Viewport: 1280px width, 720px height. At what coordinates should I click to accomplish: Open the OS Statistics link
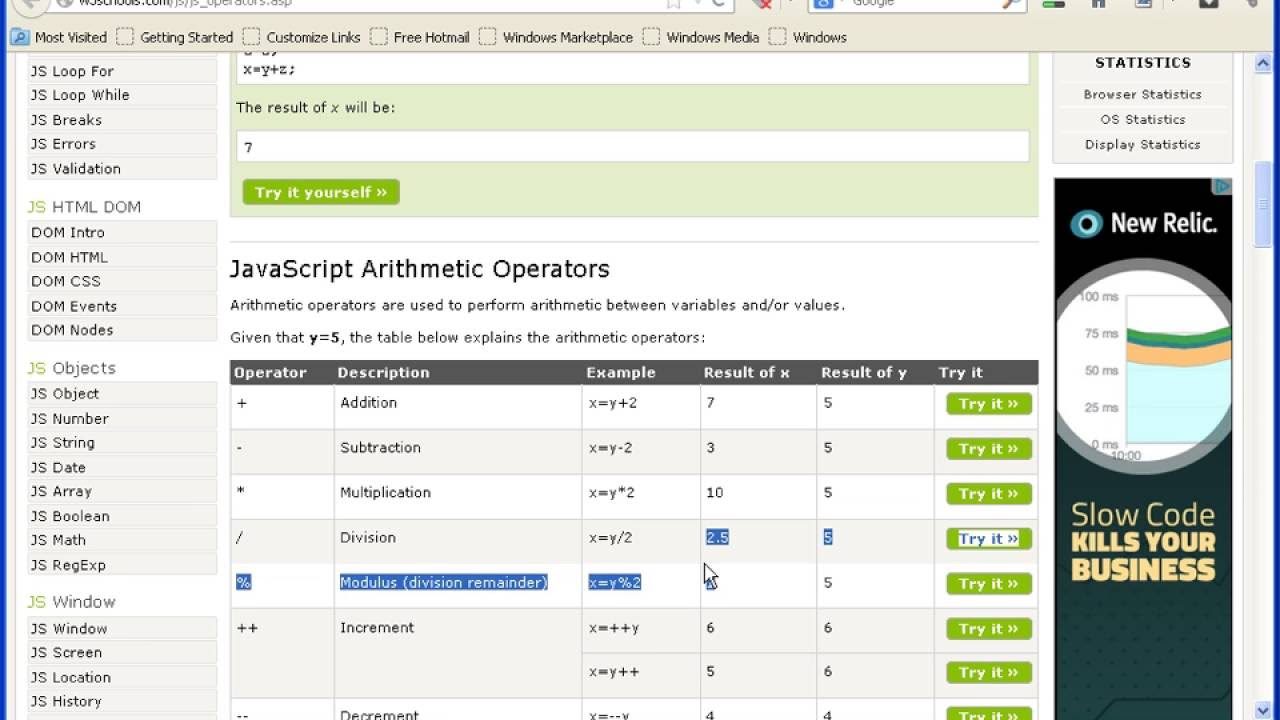1142,119
